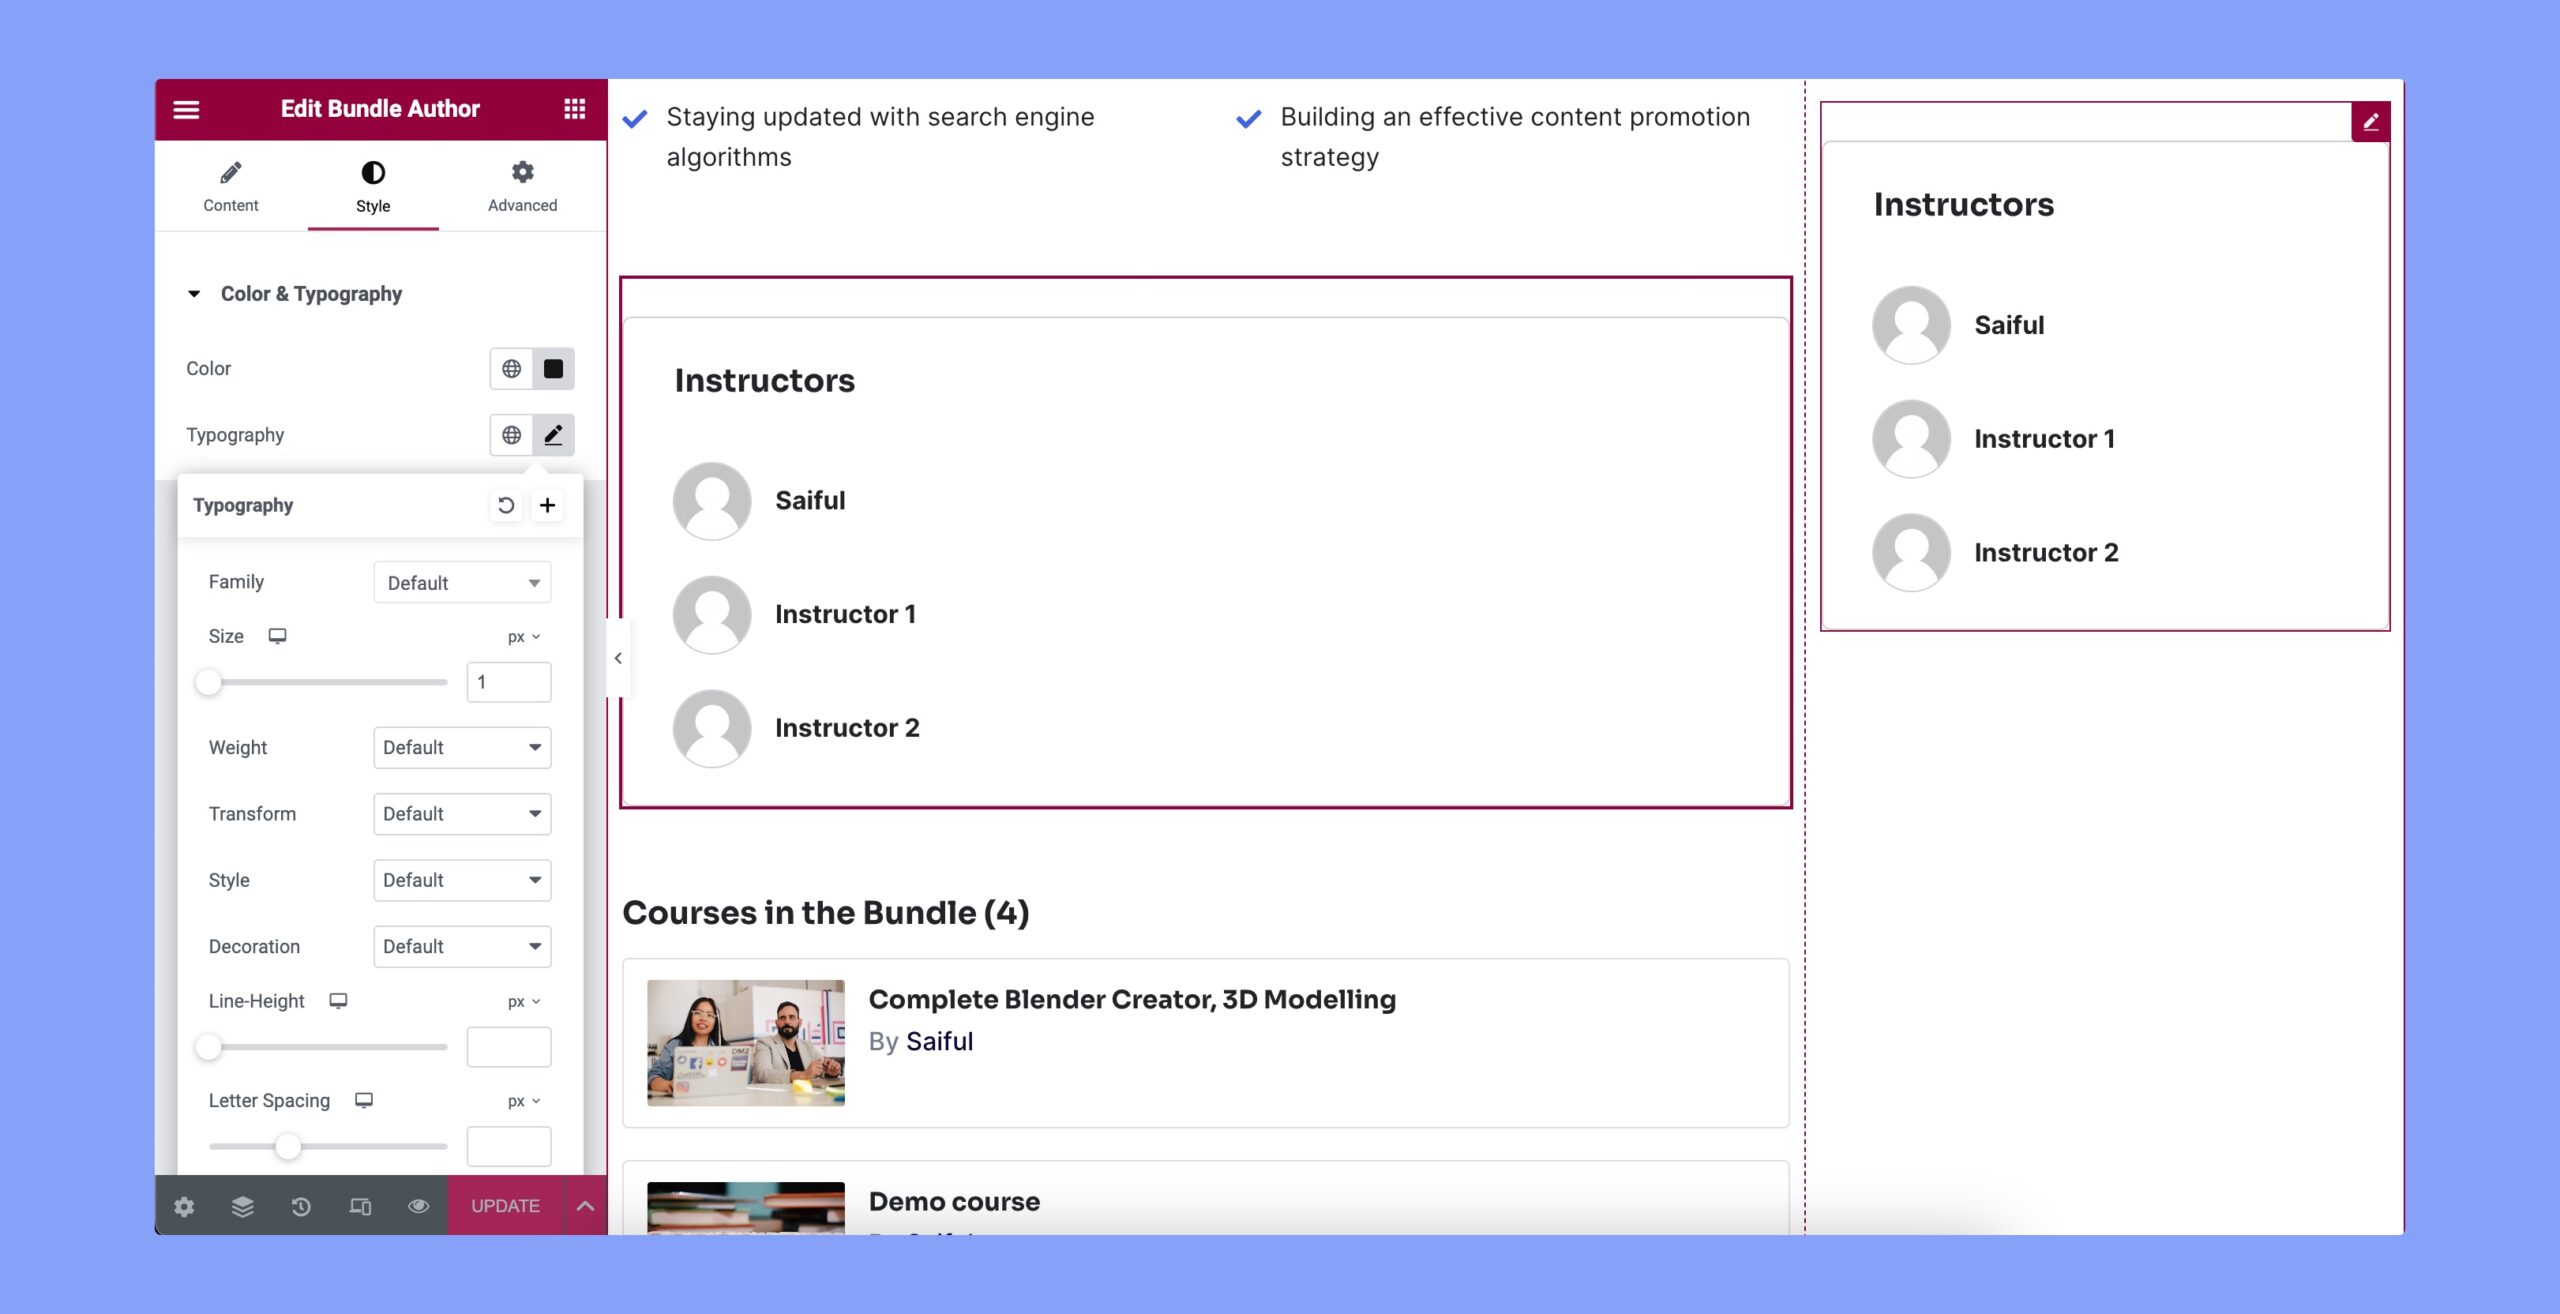Click the Blender course thumbnail image
This screenshot has height=1314, width=2560.
click(745, 1043)
